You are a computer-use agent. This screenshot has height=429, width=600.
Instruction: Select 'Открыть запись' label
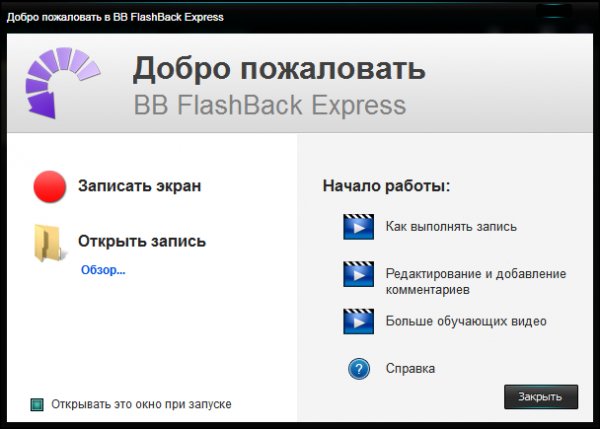(x=142, y=241)
